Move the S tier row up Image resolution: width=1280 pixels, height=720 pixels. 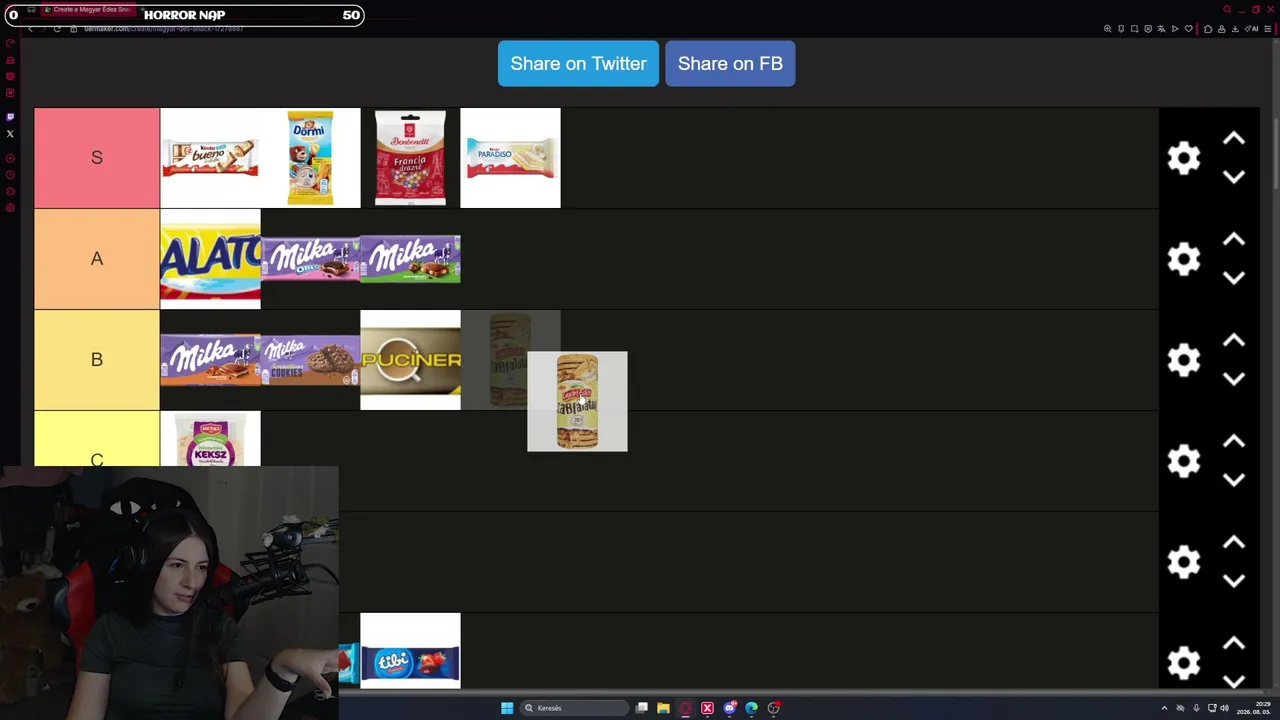(x=1234, y=139)
